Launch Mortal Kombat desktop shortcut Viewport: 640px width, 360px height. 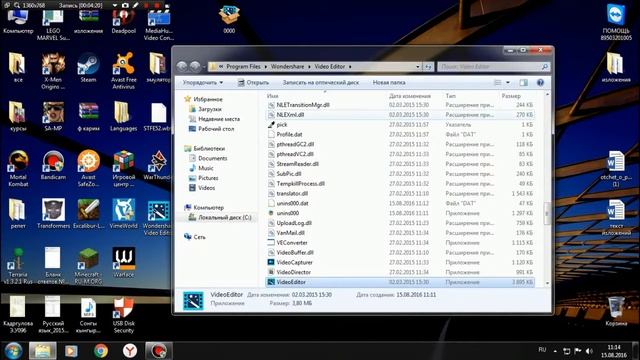click(x=18, y=168)
